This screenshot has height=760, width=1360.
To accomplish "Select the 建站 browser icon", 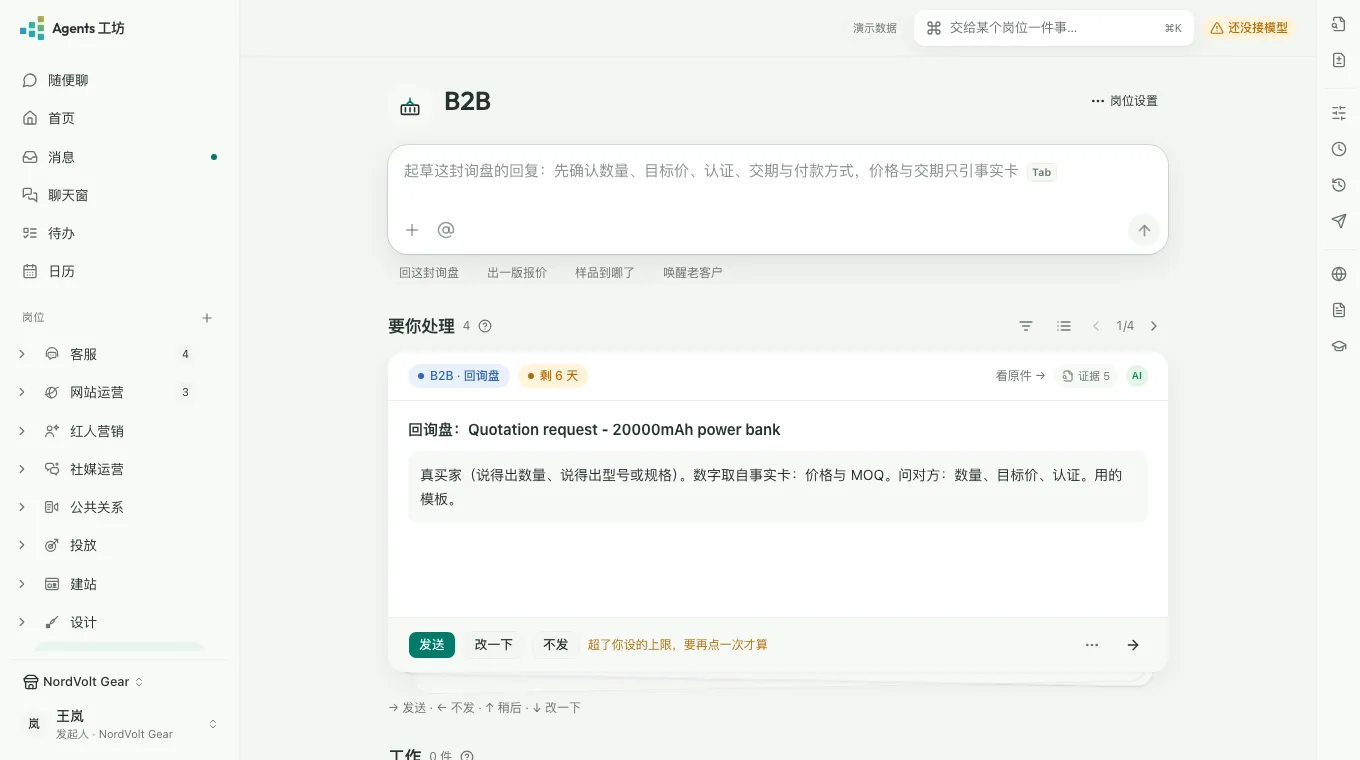I will pyautogui.click(x=52, y=584).
